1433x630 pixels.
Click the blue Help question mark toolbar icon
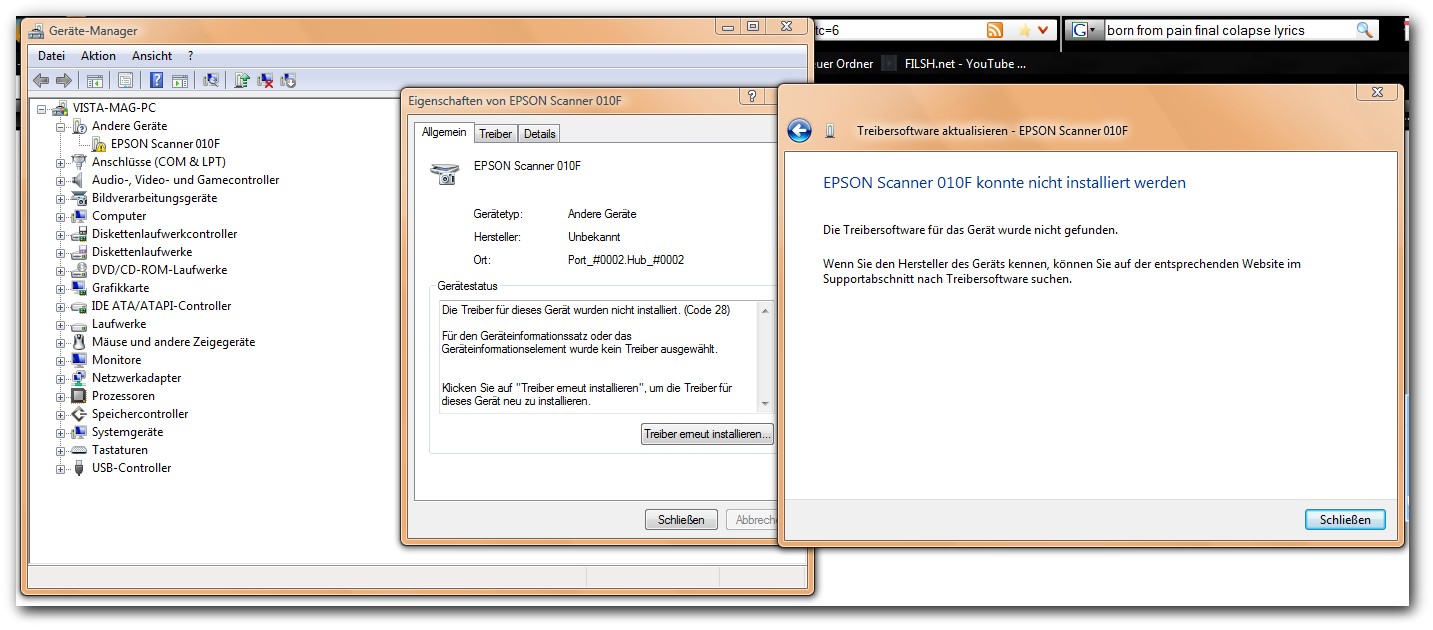pyautogui.click(x=157, y=80)
